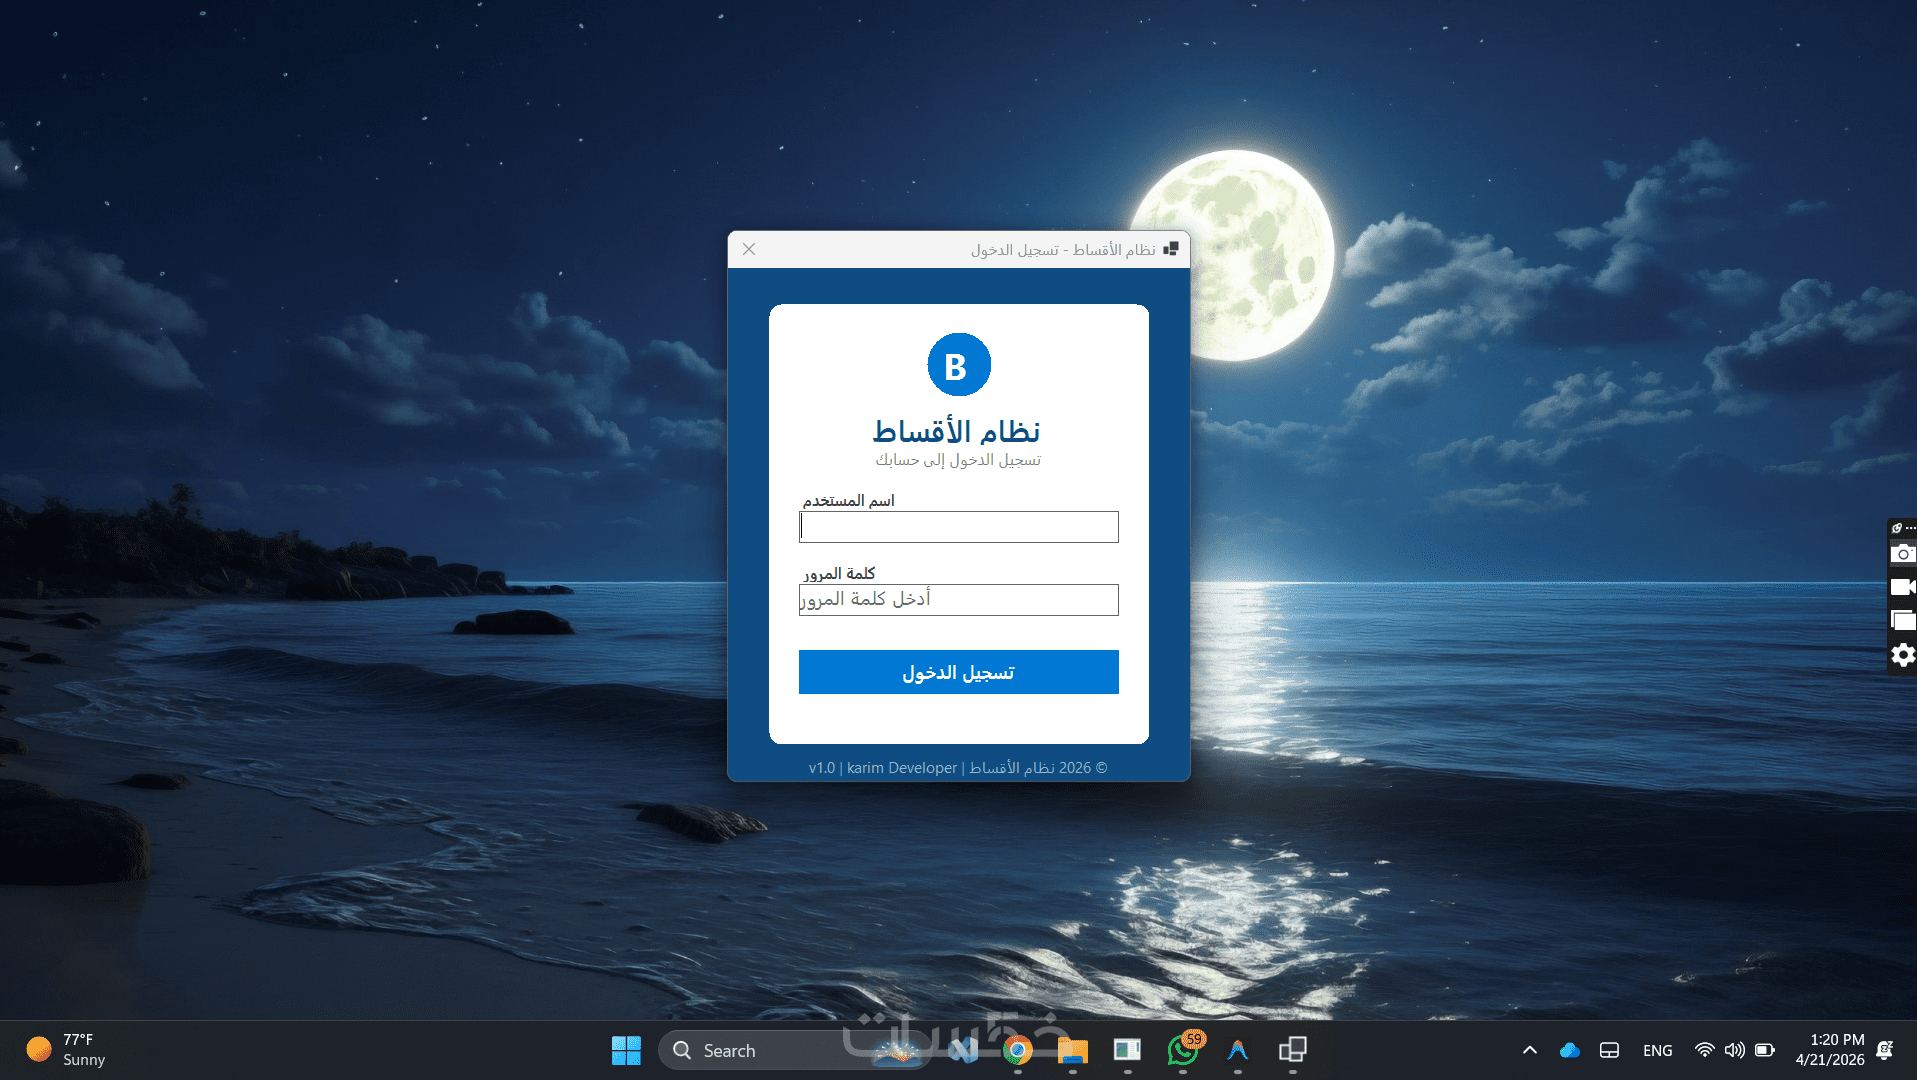The height and width of the screenshot is (1080, 1917).
Task: Open notifications via the snoozed bell icon
Action: point(1886,1050)
